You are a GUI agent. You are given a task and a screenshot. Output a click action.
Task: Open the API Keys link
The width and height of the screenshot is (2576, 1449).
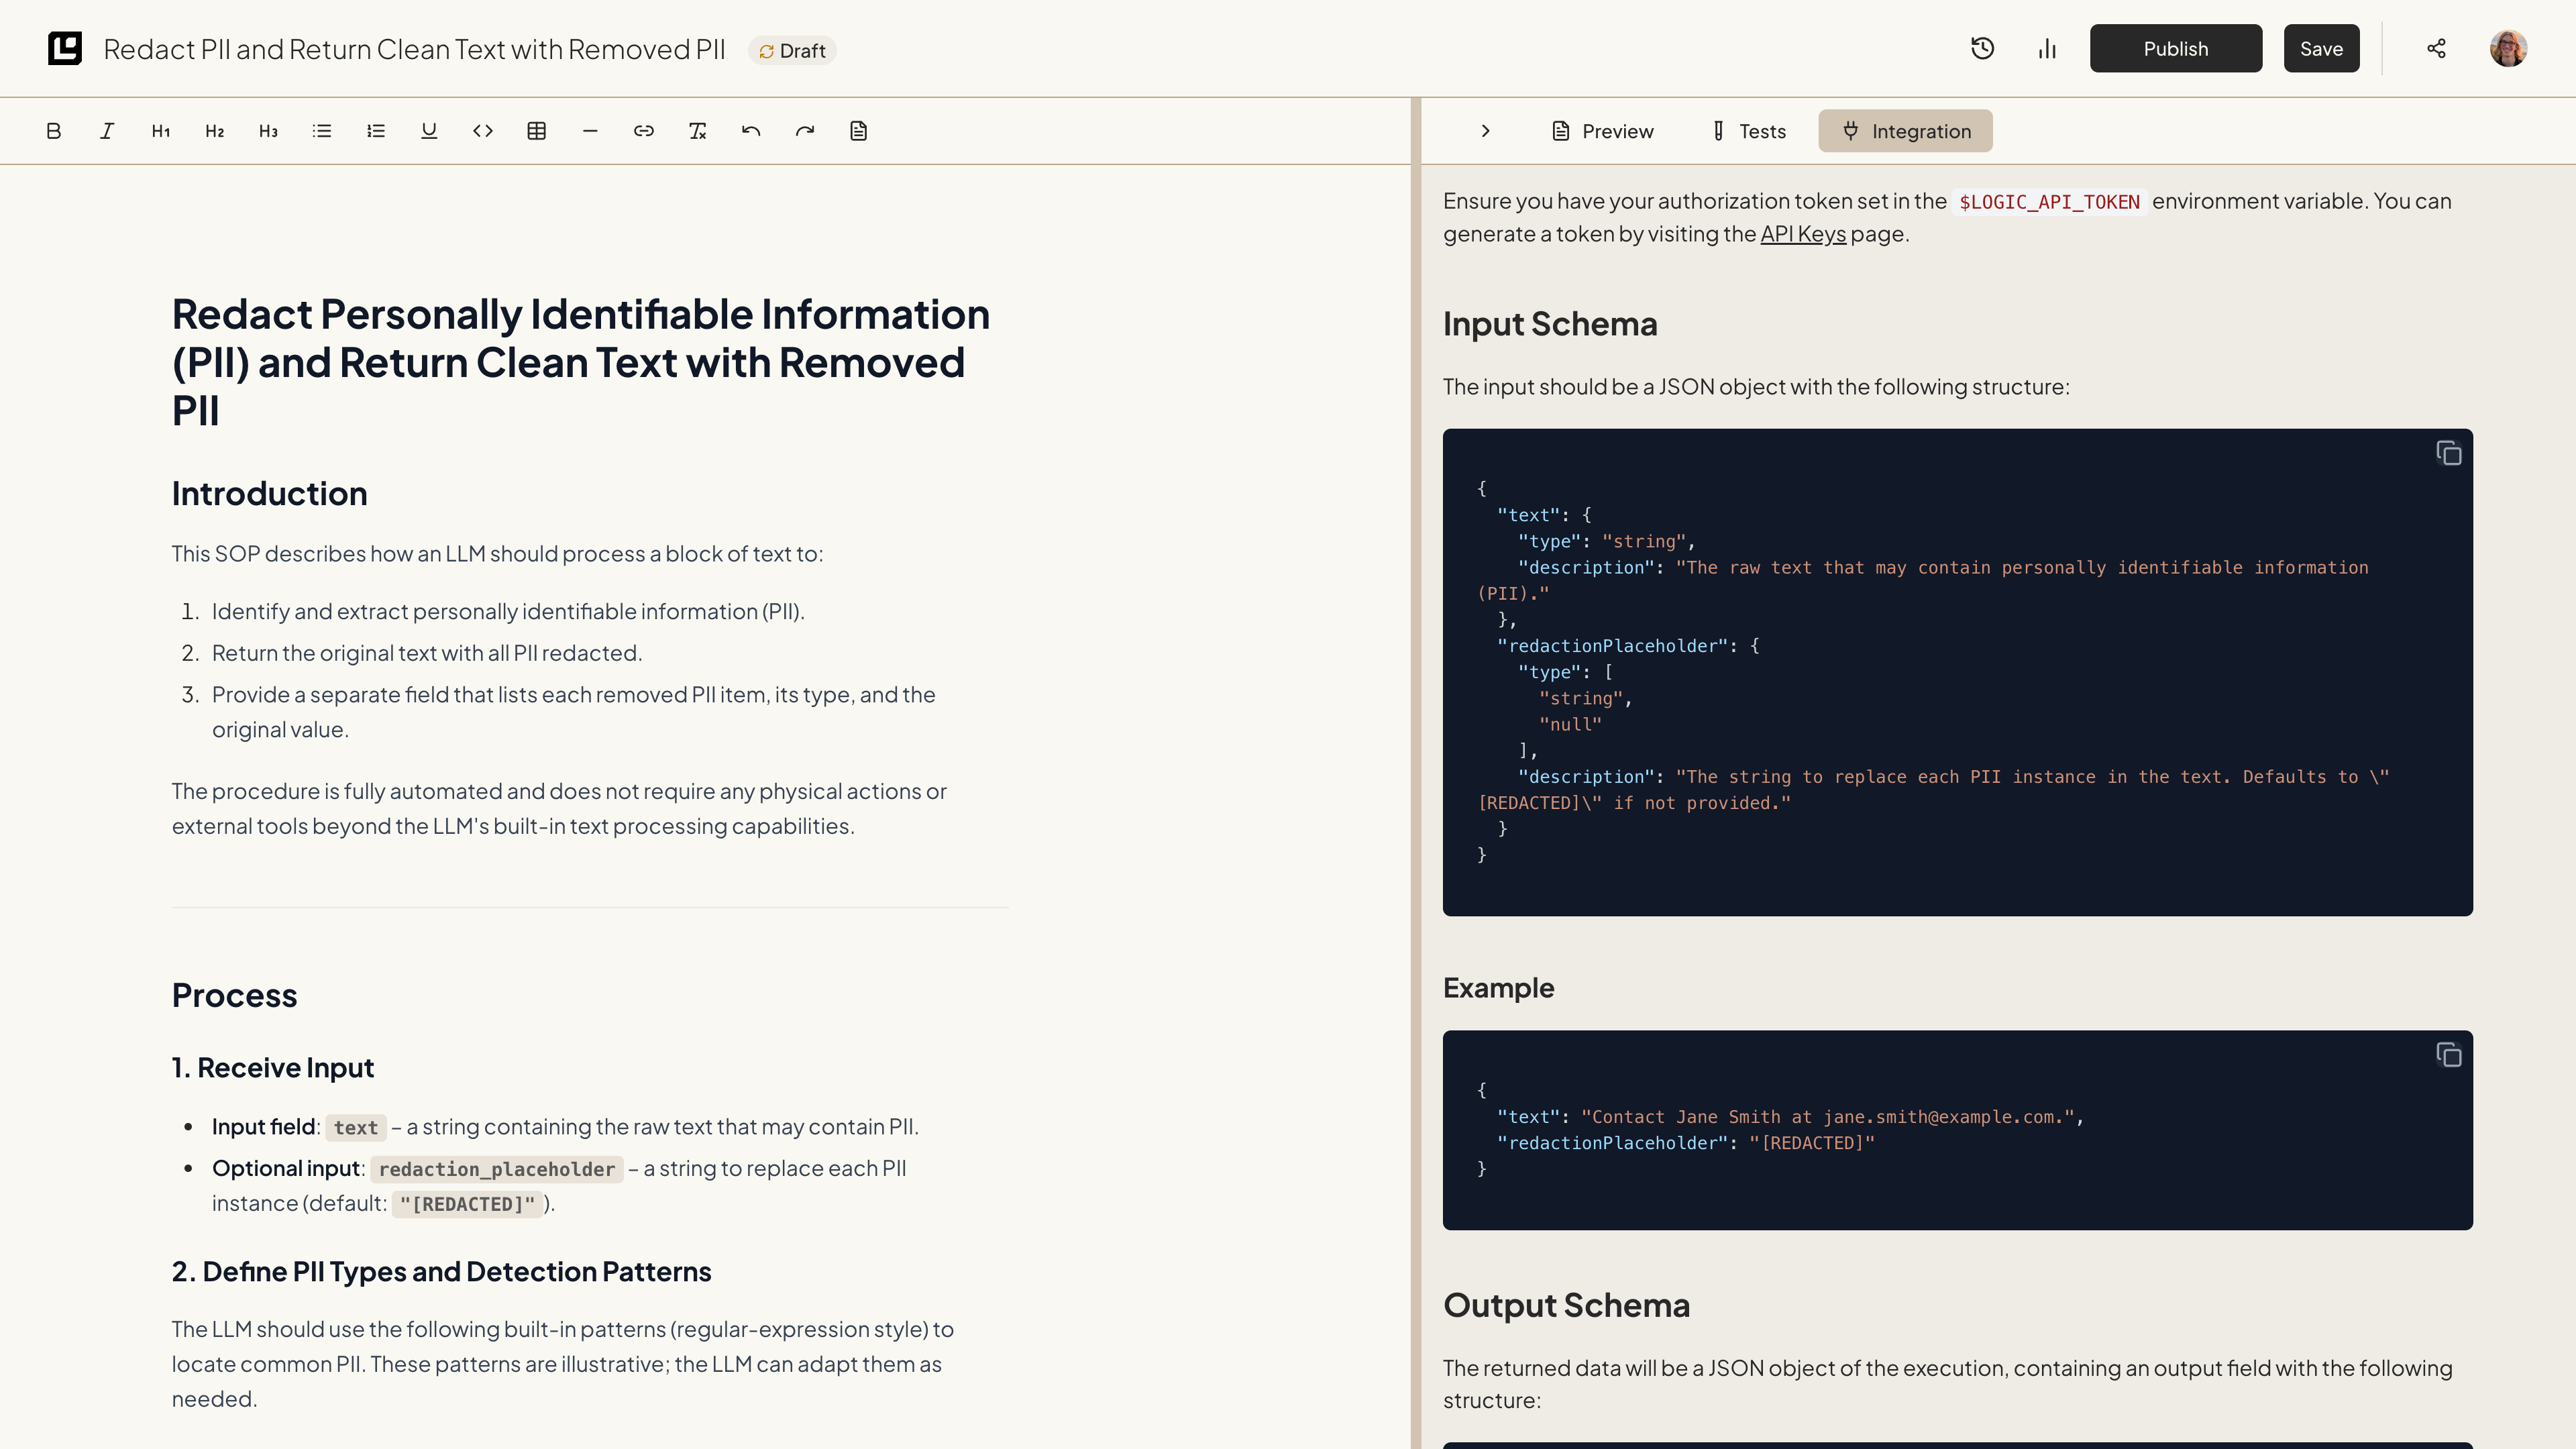coord(1803,234)
